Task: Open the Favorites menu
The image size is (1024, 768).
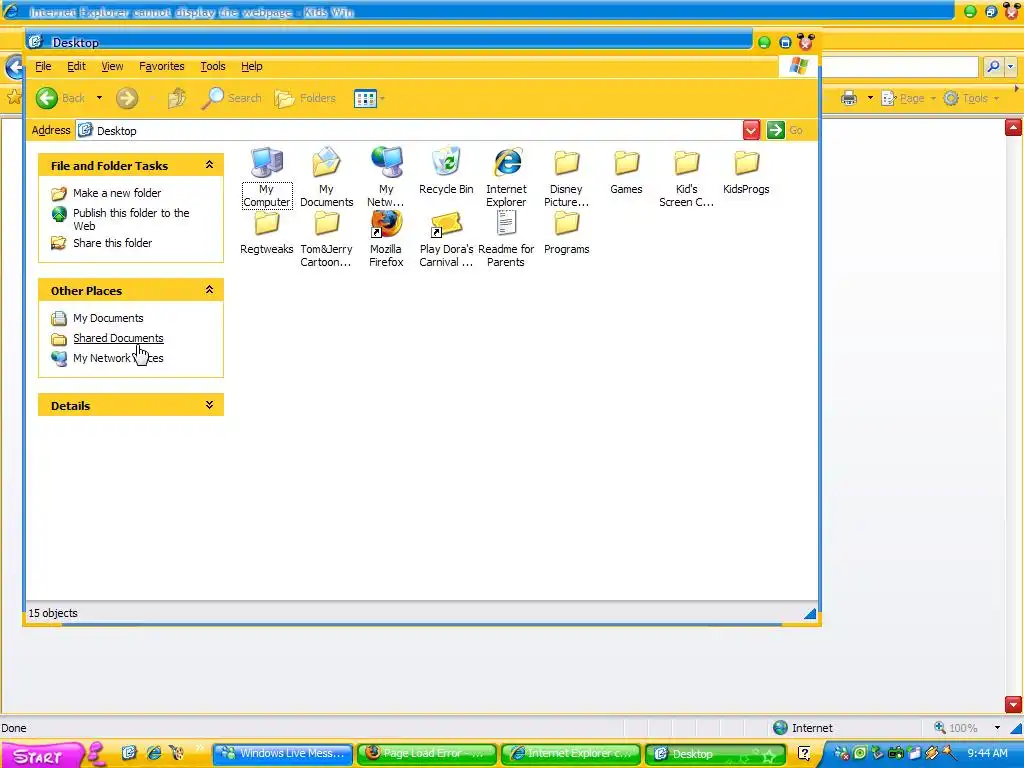Action: [161, 66]
